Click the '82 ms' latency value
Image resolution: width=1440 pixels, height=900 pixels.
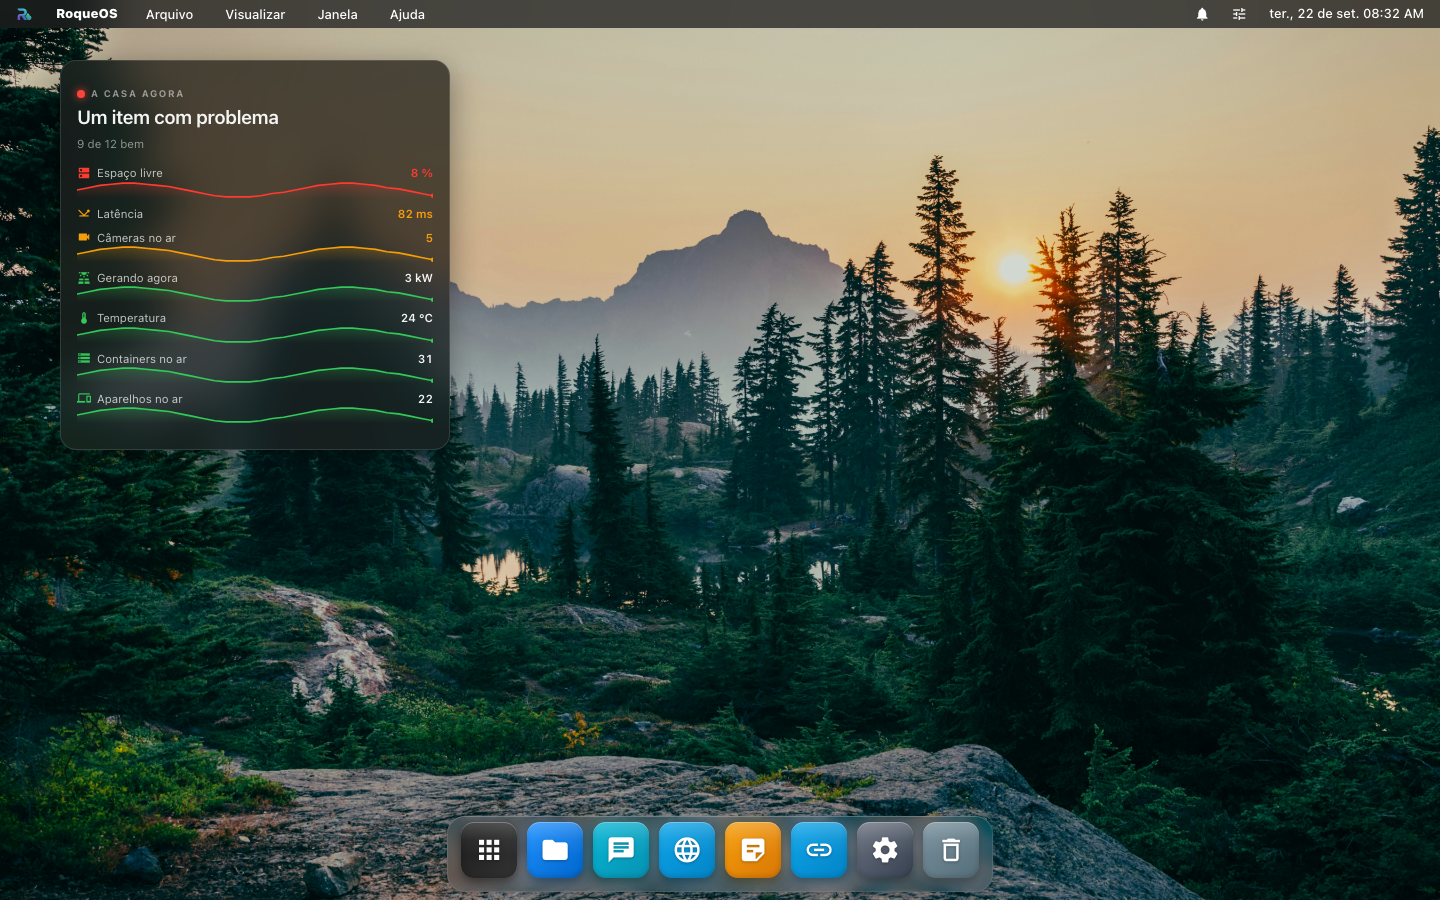pyautogui.click(x=415, y=214)
